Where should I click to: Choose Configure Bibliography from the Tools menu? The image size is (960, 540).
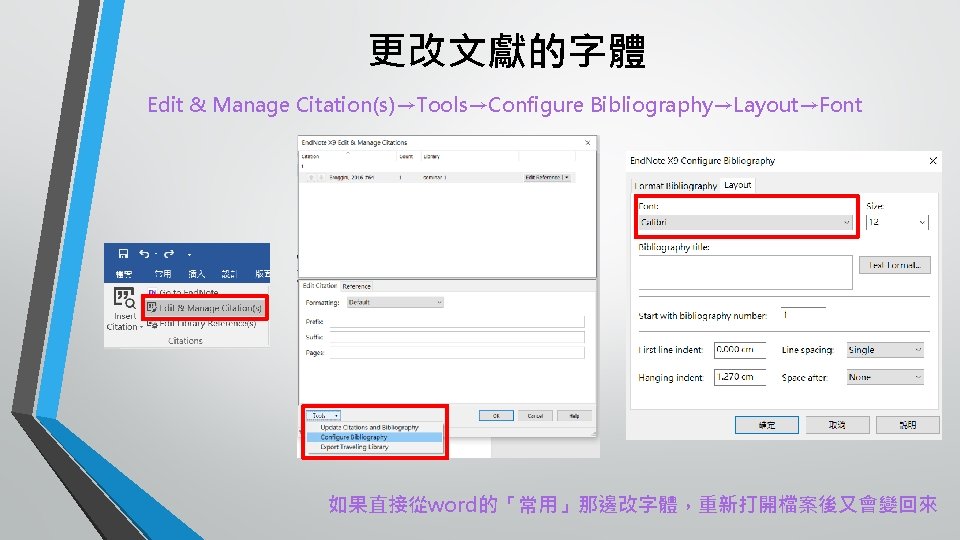(373, 437)
